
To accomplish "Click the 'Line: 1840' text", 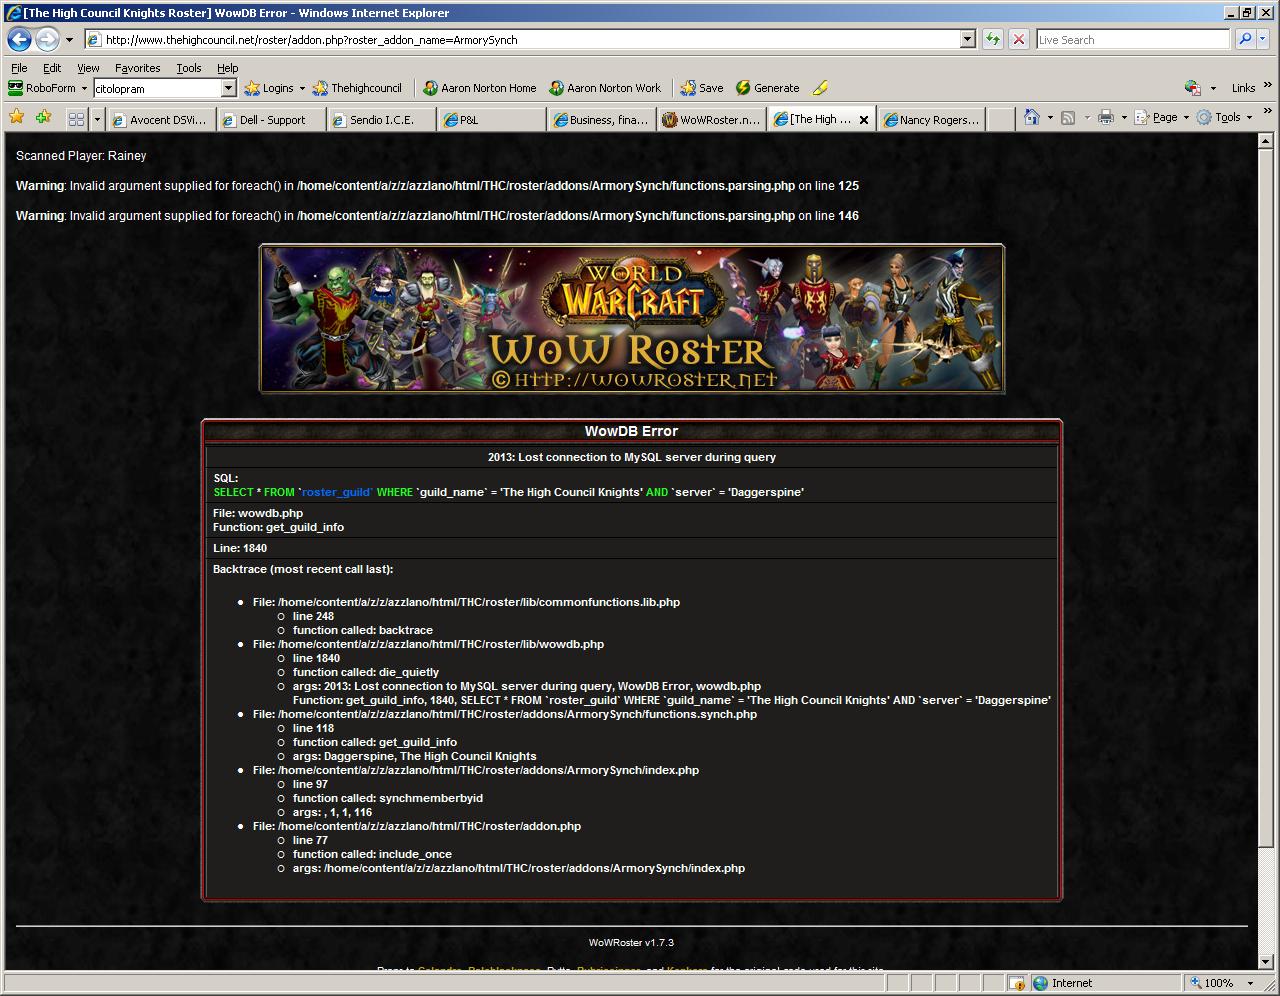I will click(240, 548).
